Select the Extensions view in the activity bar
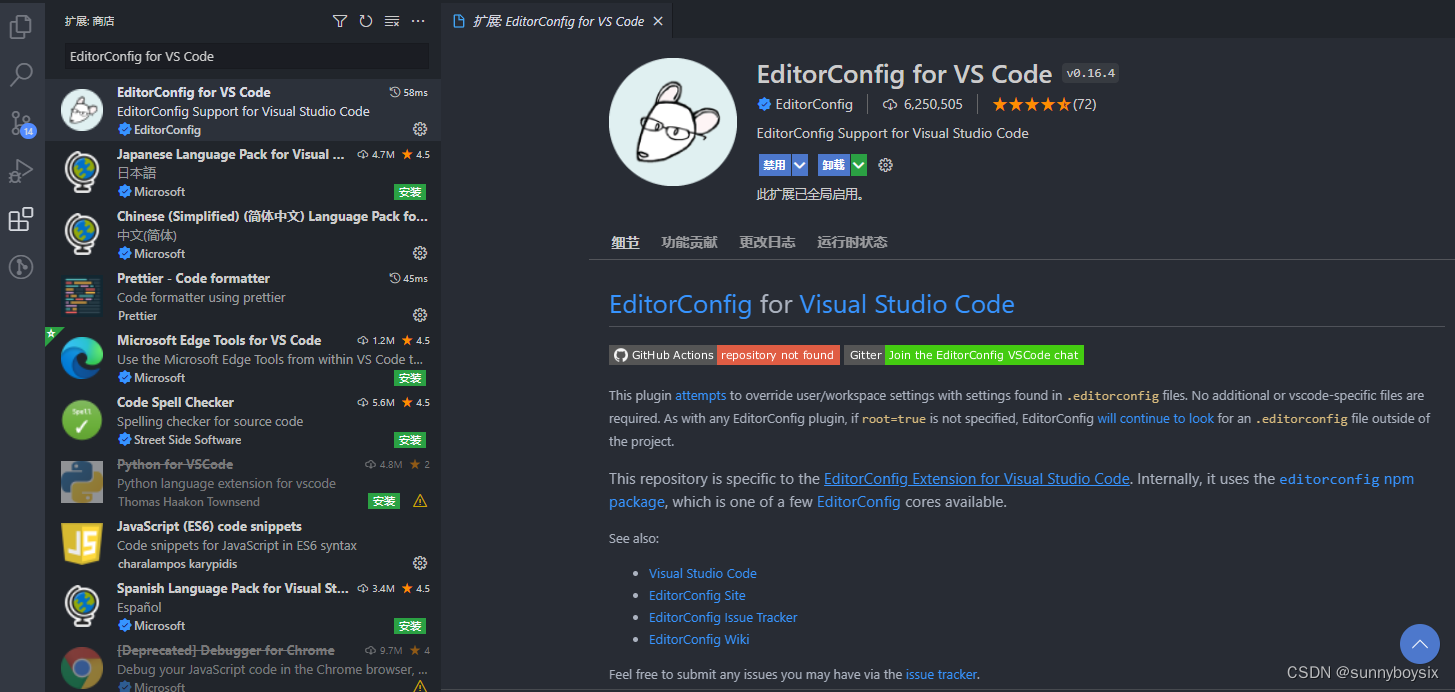 tap(21, 219)
